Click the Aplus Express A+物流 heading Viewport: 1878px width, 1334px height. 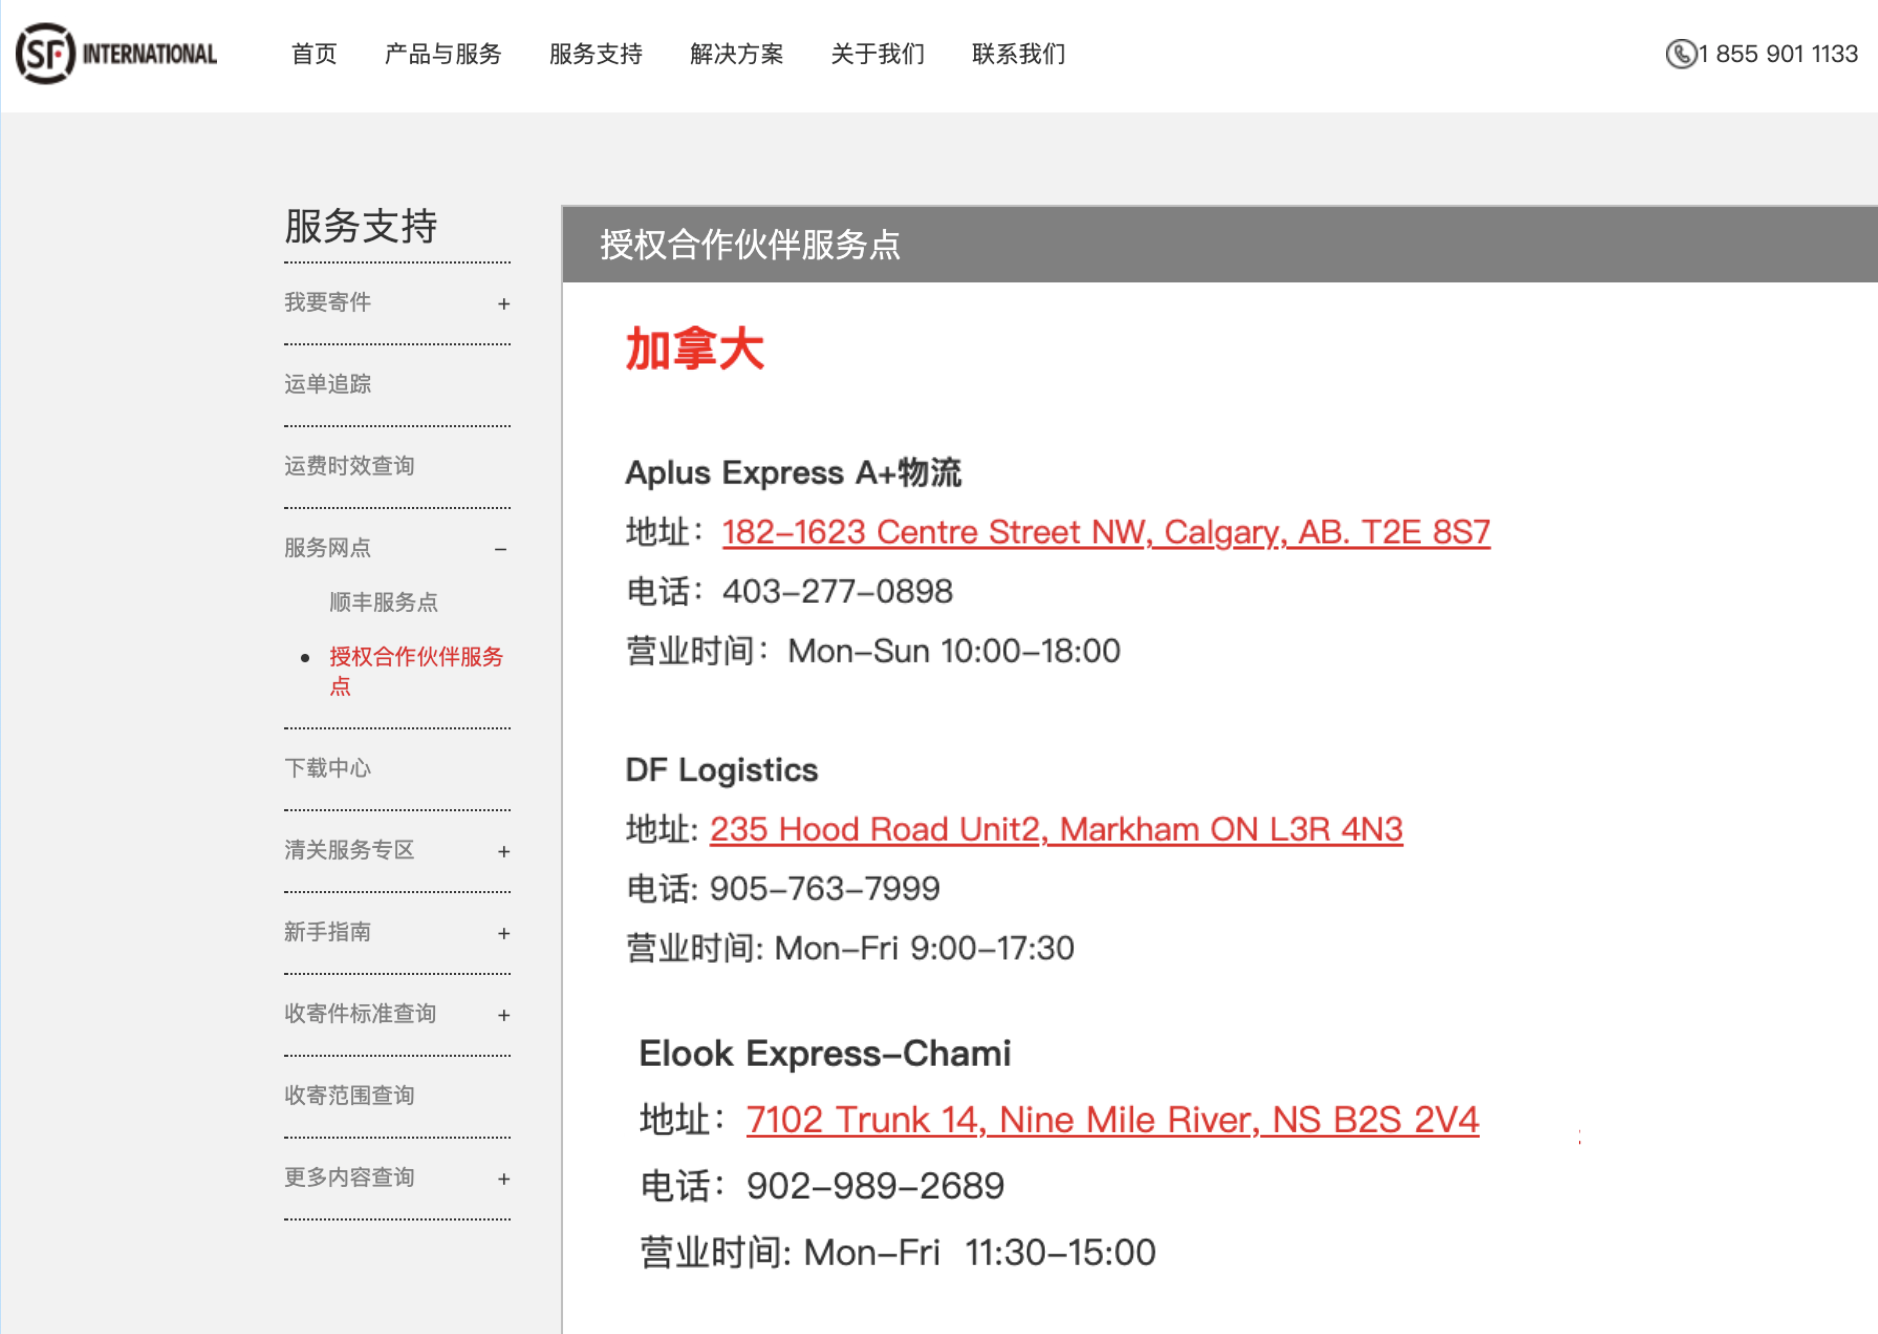pyautogui.click(x=793, y=472)
